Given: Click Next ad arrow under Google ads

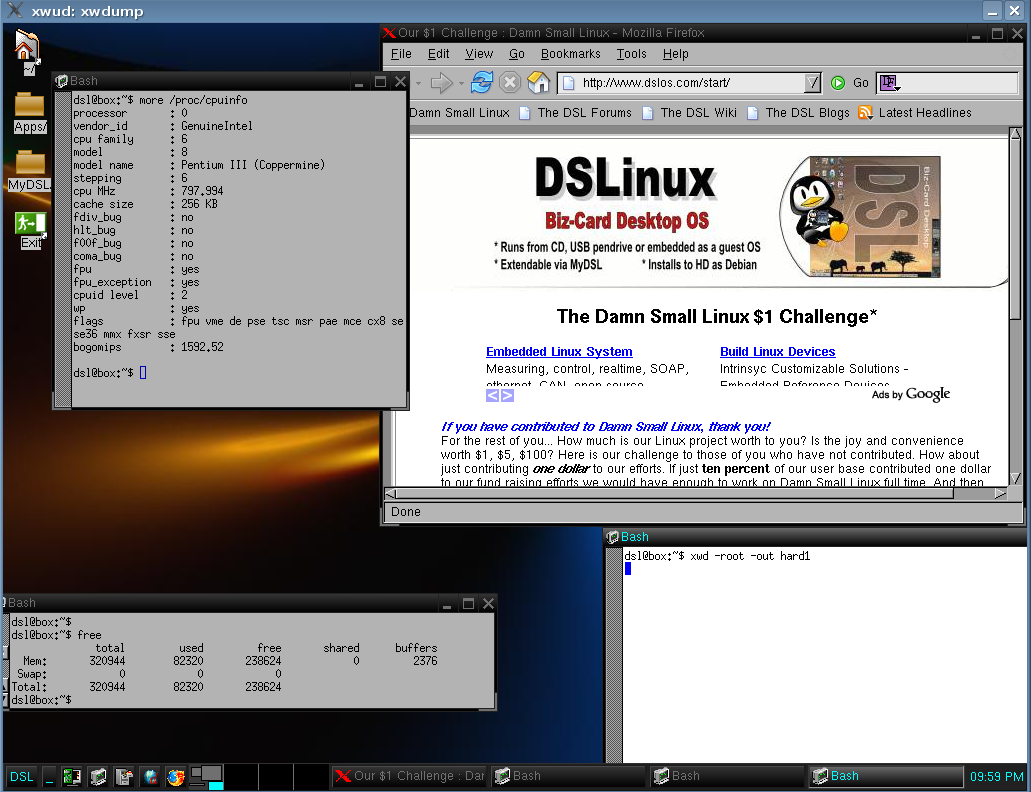Looking at the screenshot, I should [x=507, y=395].
